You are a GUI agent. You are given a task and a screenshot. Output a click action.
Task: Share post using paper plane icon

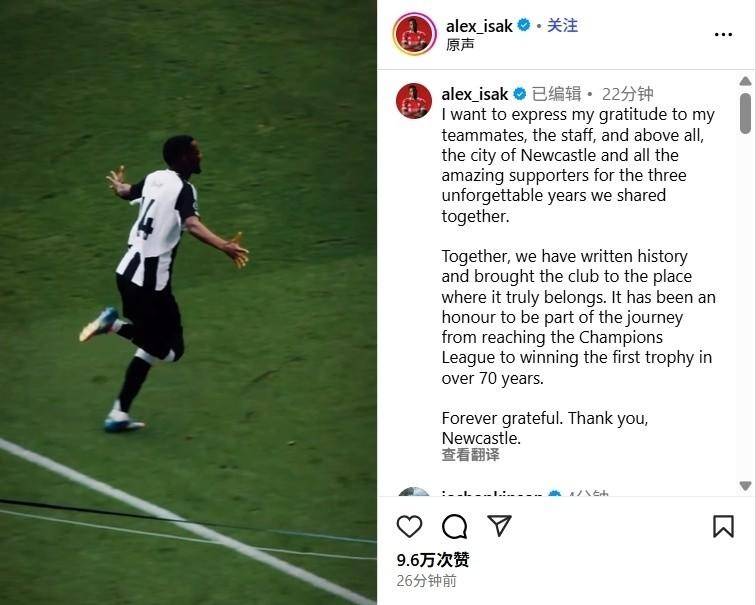pyautogui.click(x=499, y=525)
